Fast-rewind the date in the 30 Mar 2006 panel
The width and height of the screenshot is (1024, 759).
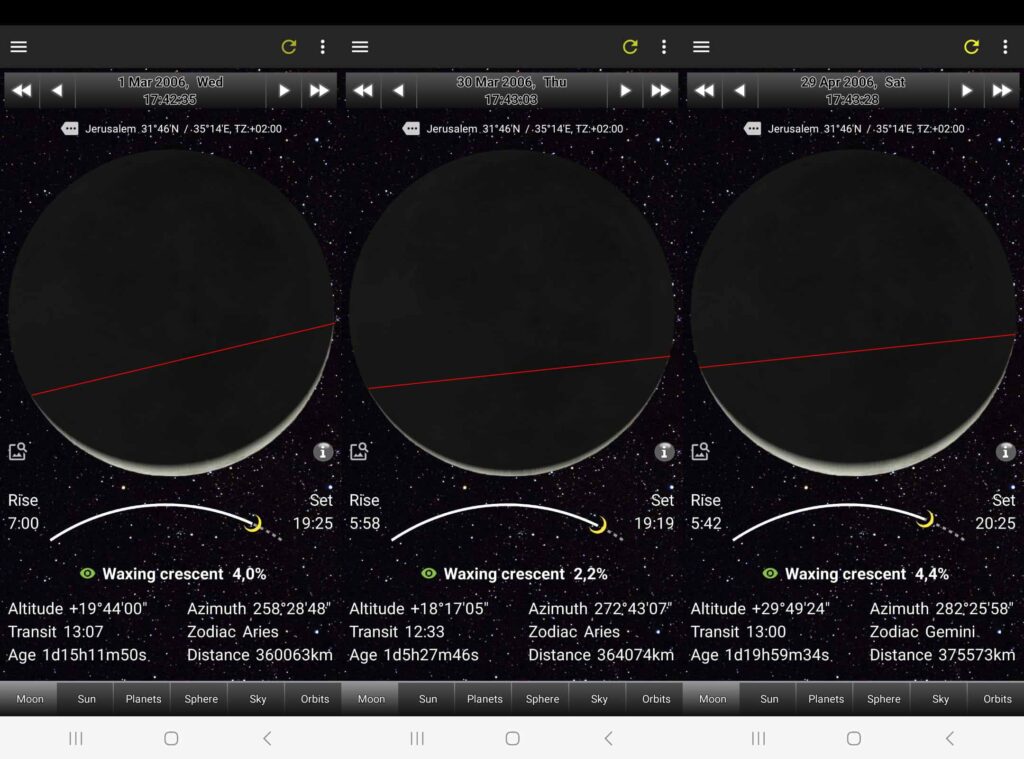(x=363, y=91)
